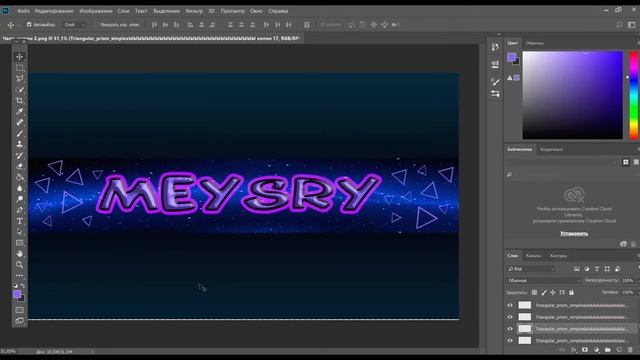Switch to the Каналы tab
Screen dimensions: 640x360
point(533,256)
